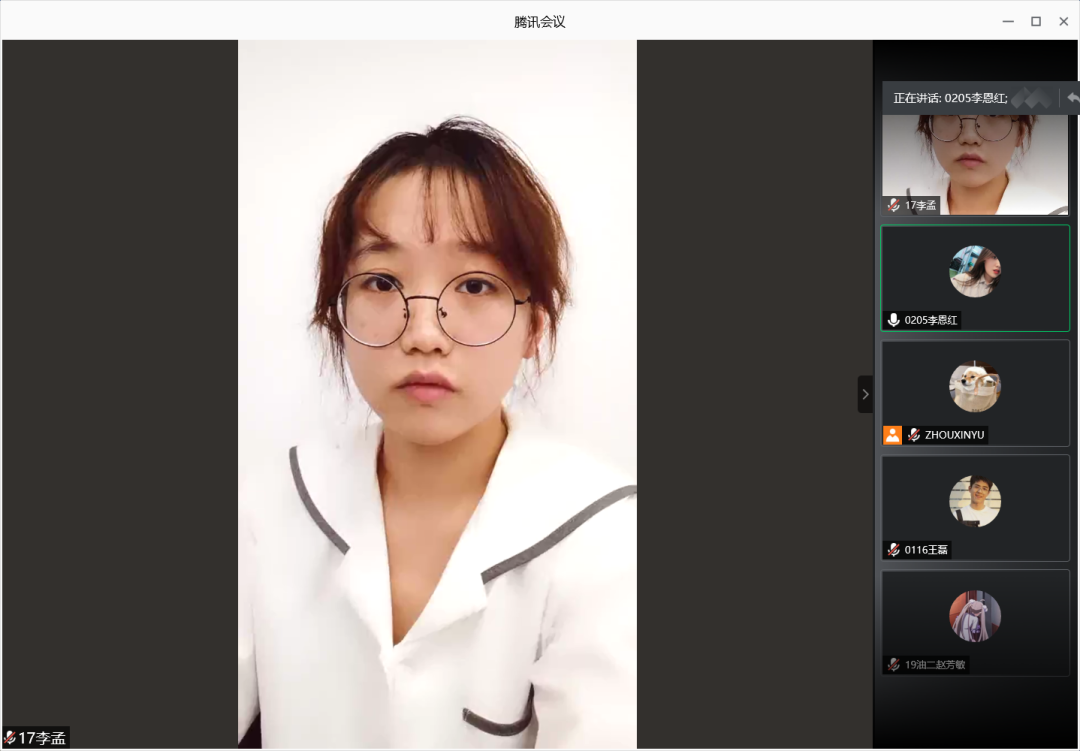Click the muted mic icon for 19油二赵芳敏
The image size is (1080, 751).
pos(894,664)
